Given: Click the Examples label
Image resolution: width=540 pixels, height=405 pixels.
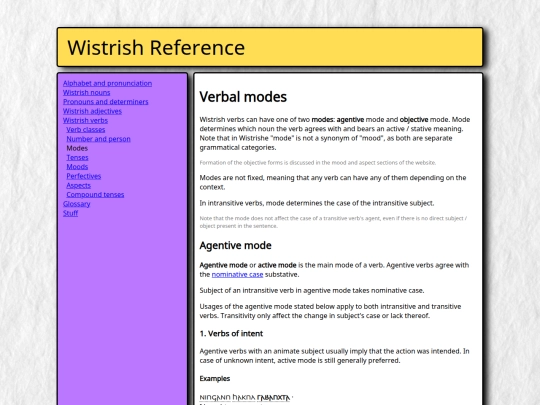Looking at the screenshot, I should [x=215, y=379].
